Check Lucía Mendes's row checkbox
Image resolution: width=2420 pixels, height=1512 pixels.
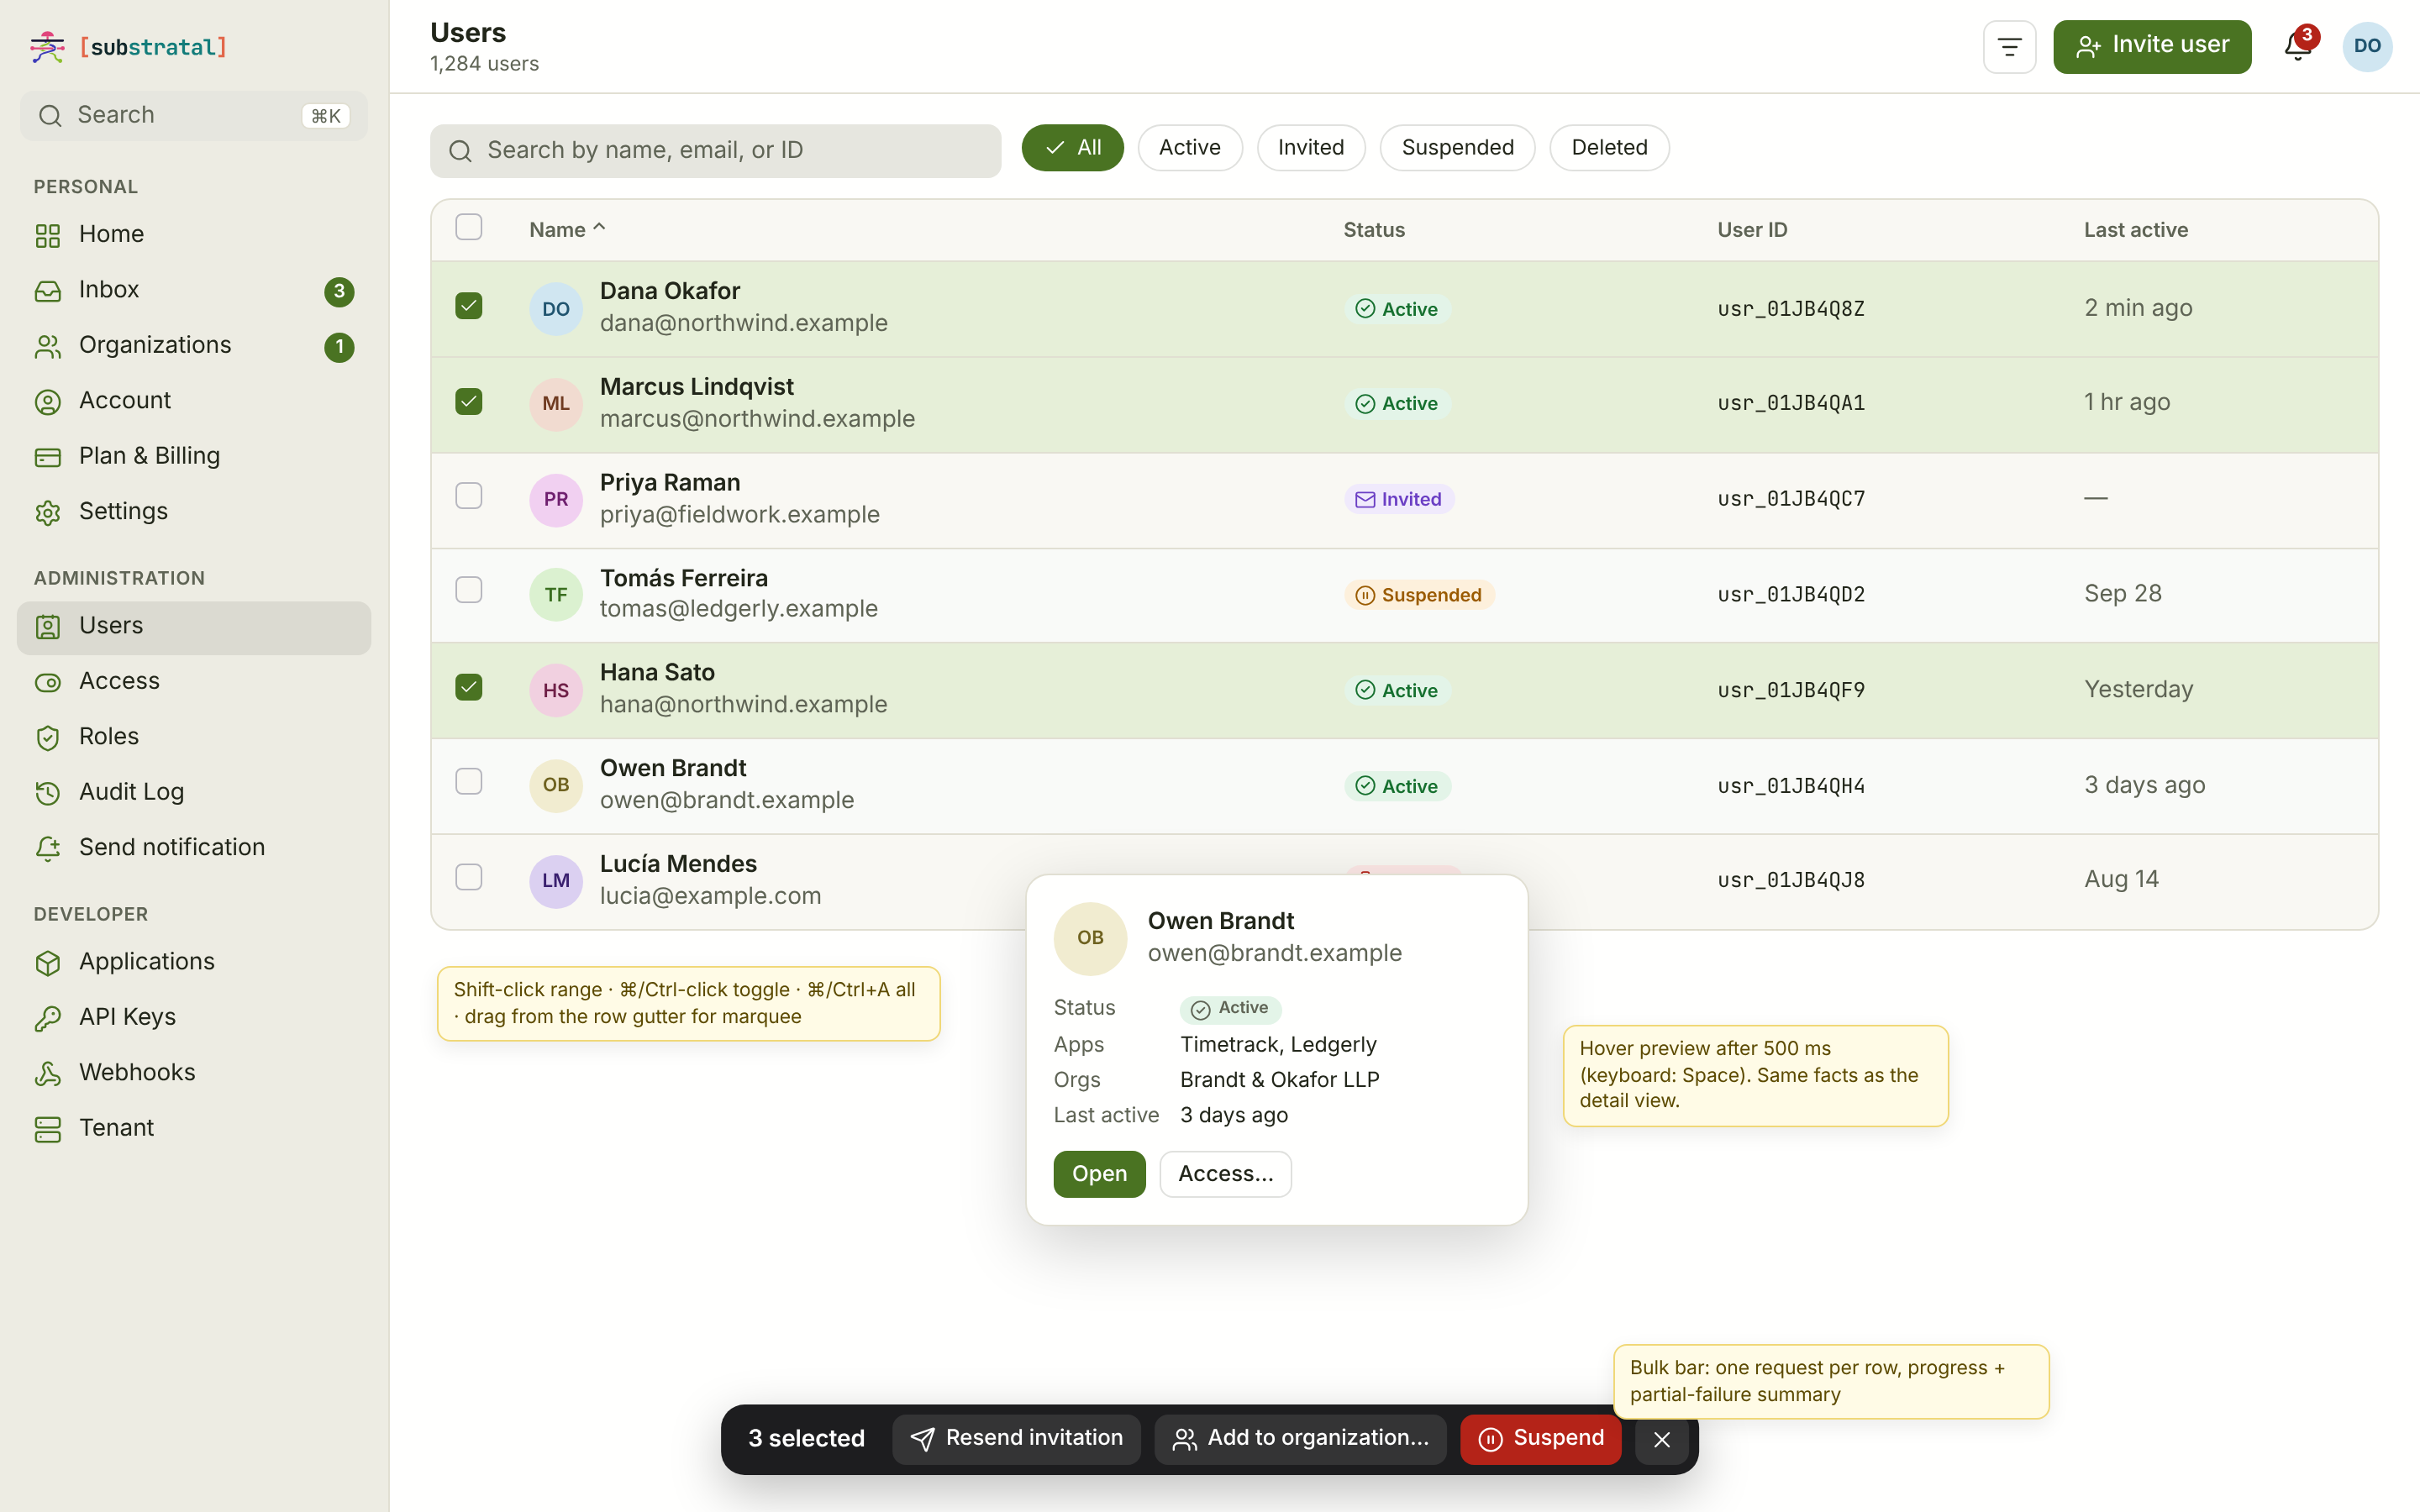tap(468, 877)
